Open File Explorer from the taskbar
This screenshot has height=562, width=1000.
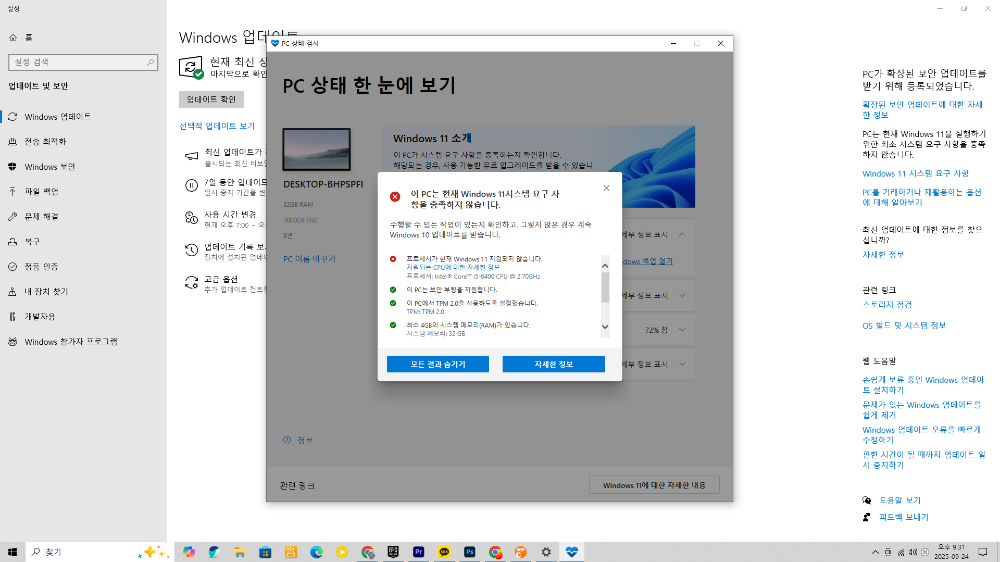point(240,552)
